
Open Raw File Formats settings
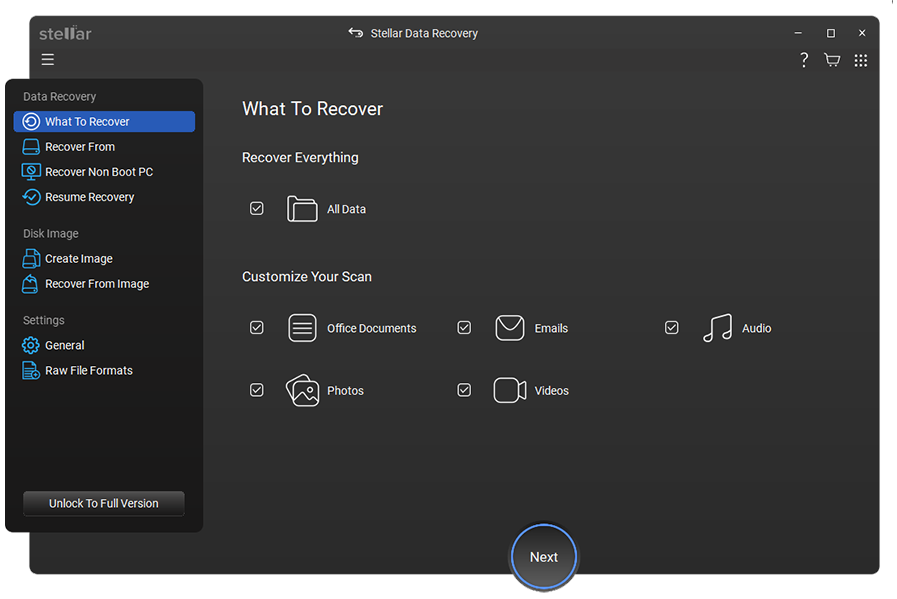[104, 370]
